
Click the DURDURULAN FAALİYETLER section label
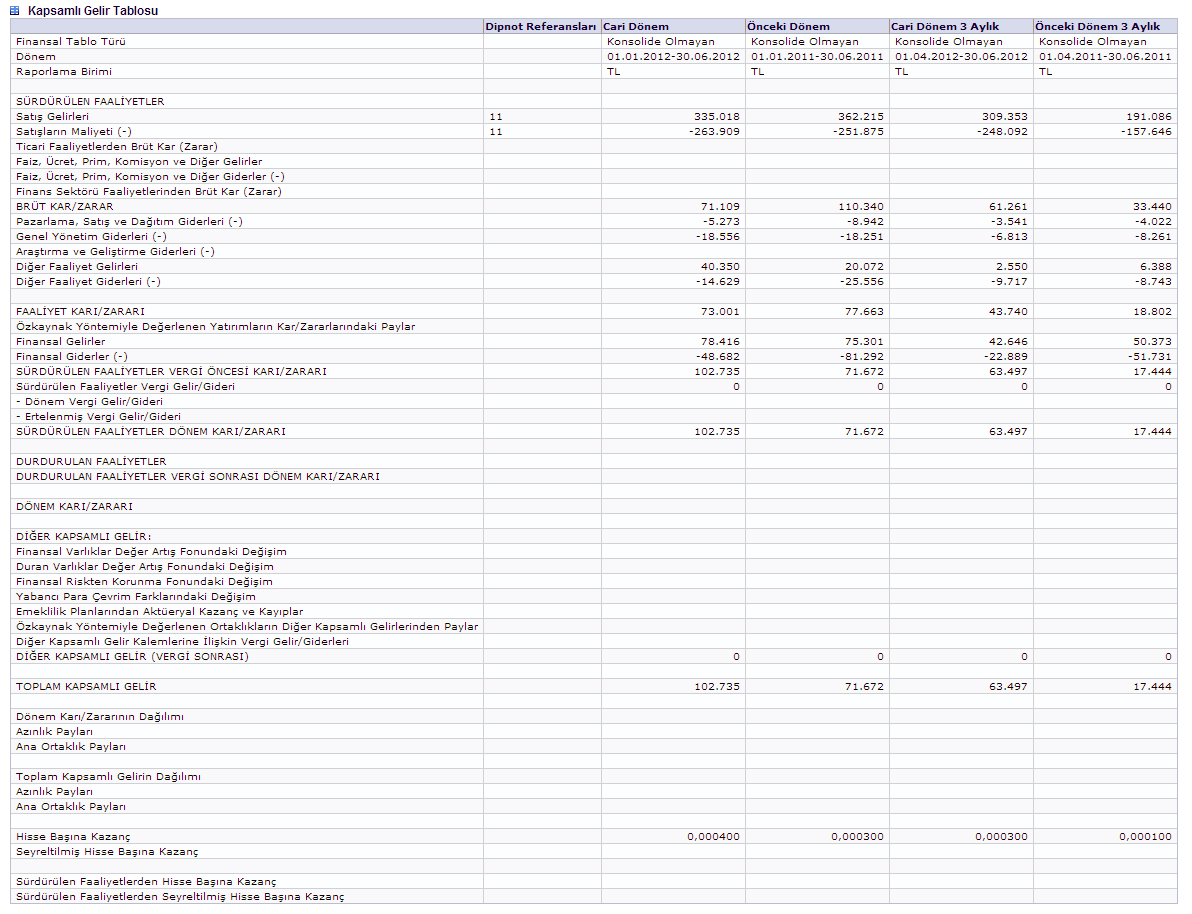(x=90, y=461)
